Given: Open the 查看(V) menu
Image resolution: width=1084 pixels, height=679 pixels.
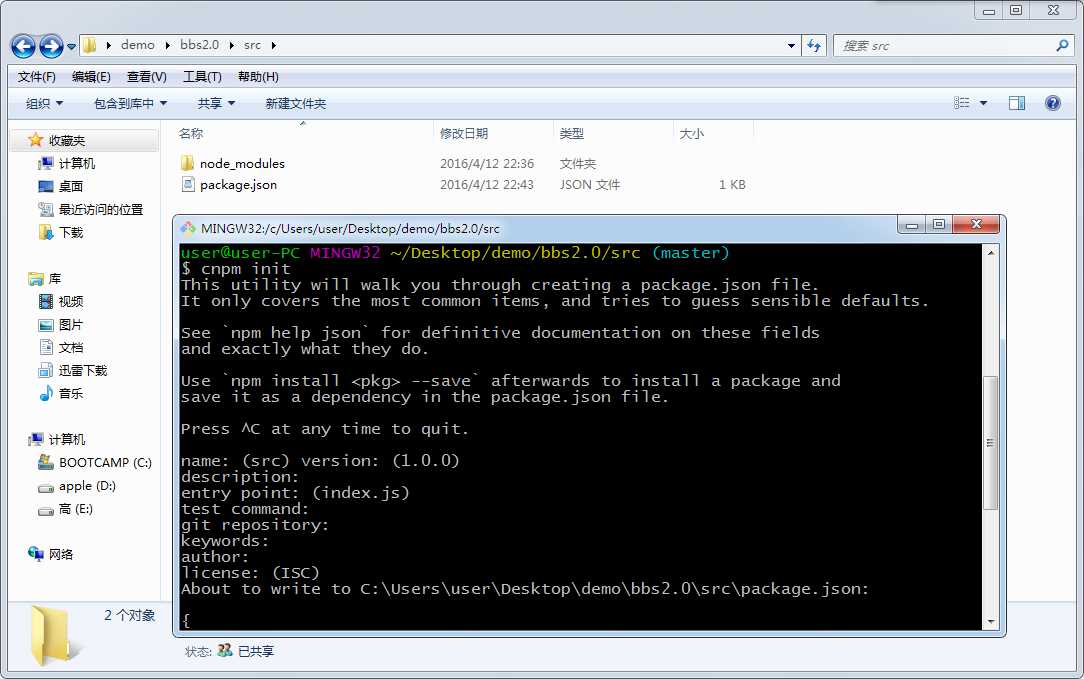Looking at the screenshot, I should pos(147,77).
